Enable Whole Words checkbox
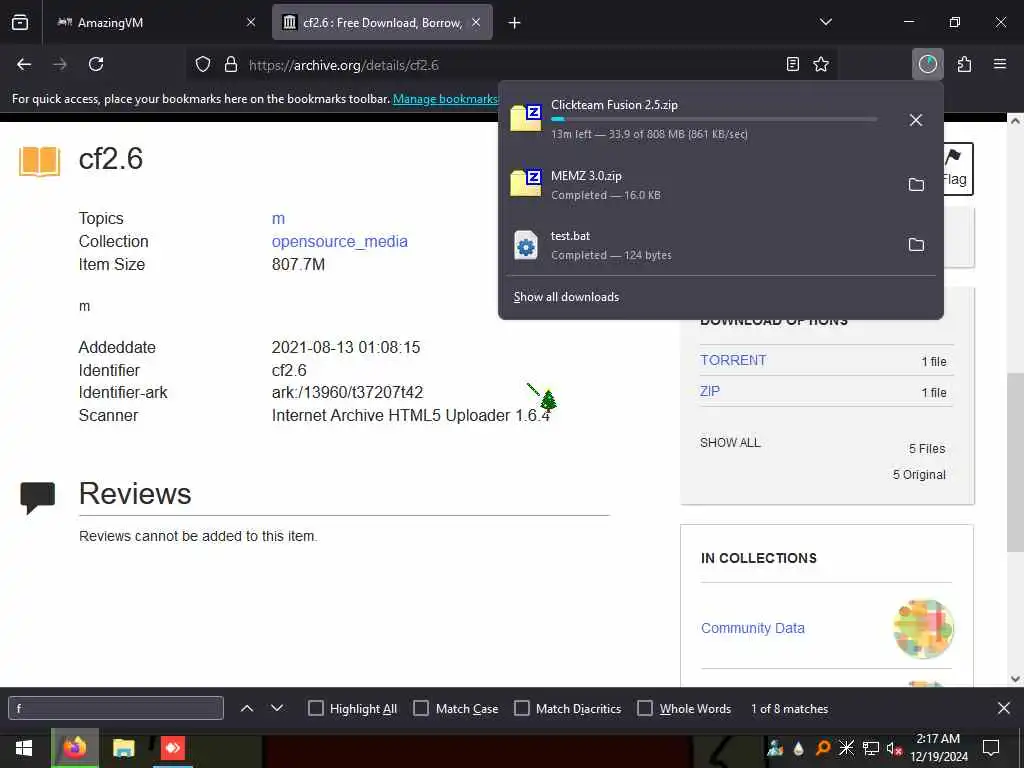Image resolution: width=1024 pixels, height=768 pixels. click(x=645, y=709)
